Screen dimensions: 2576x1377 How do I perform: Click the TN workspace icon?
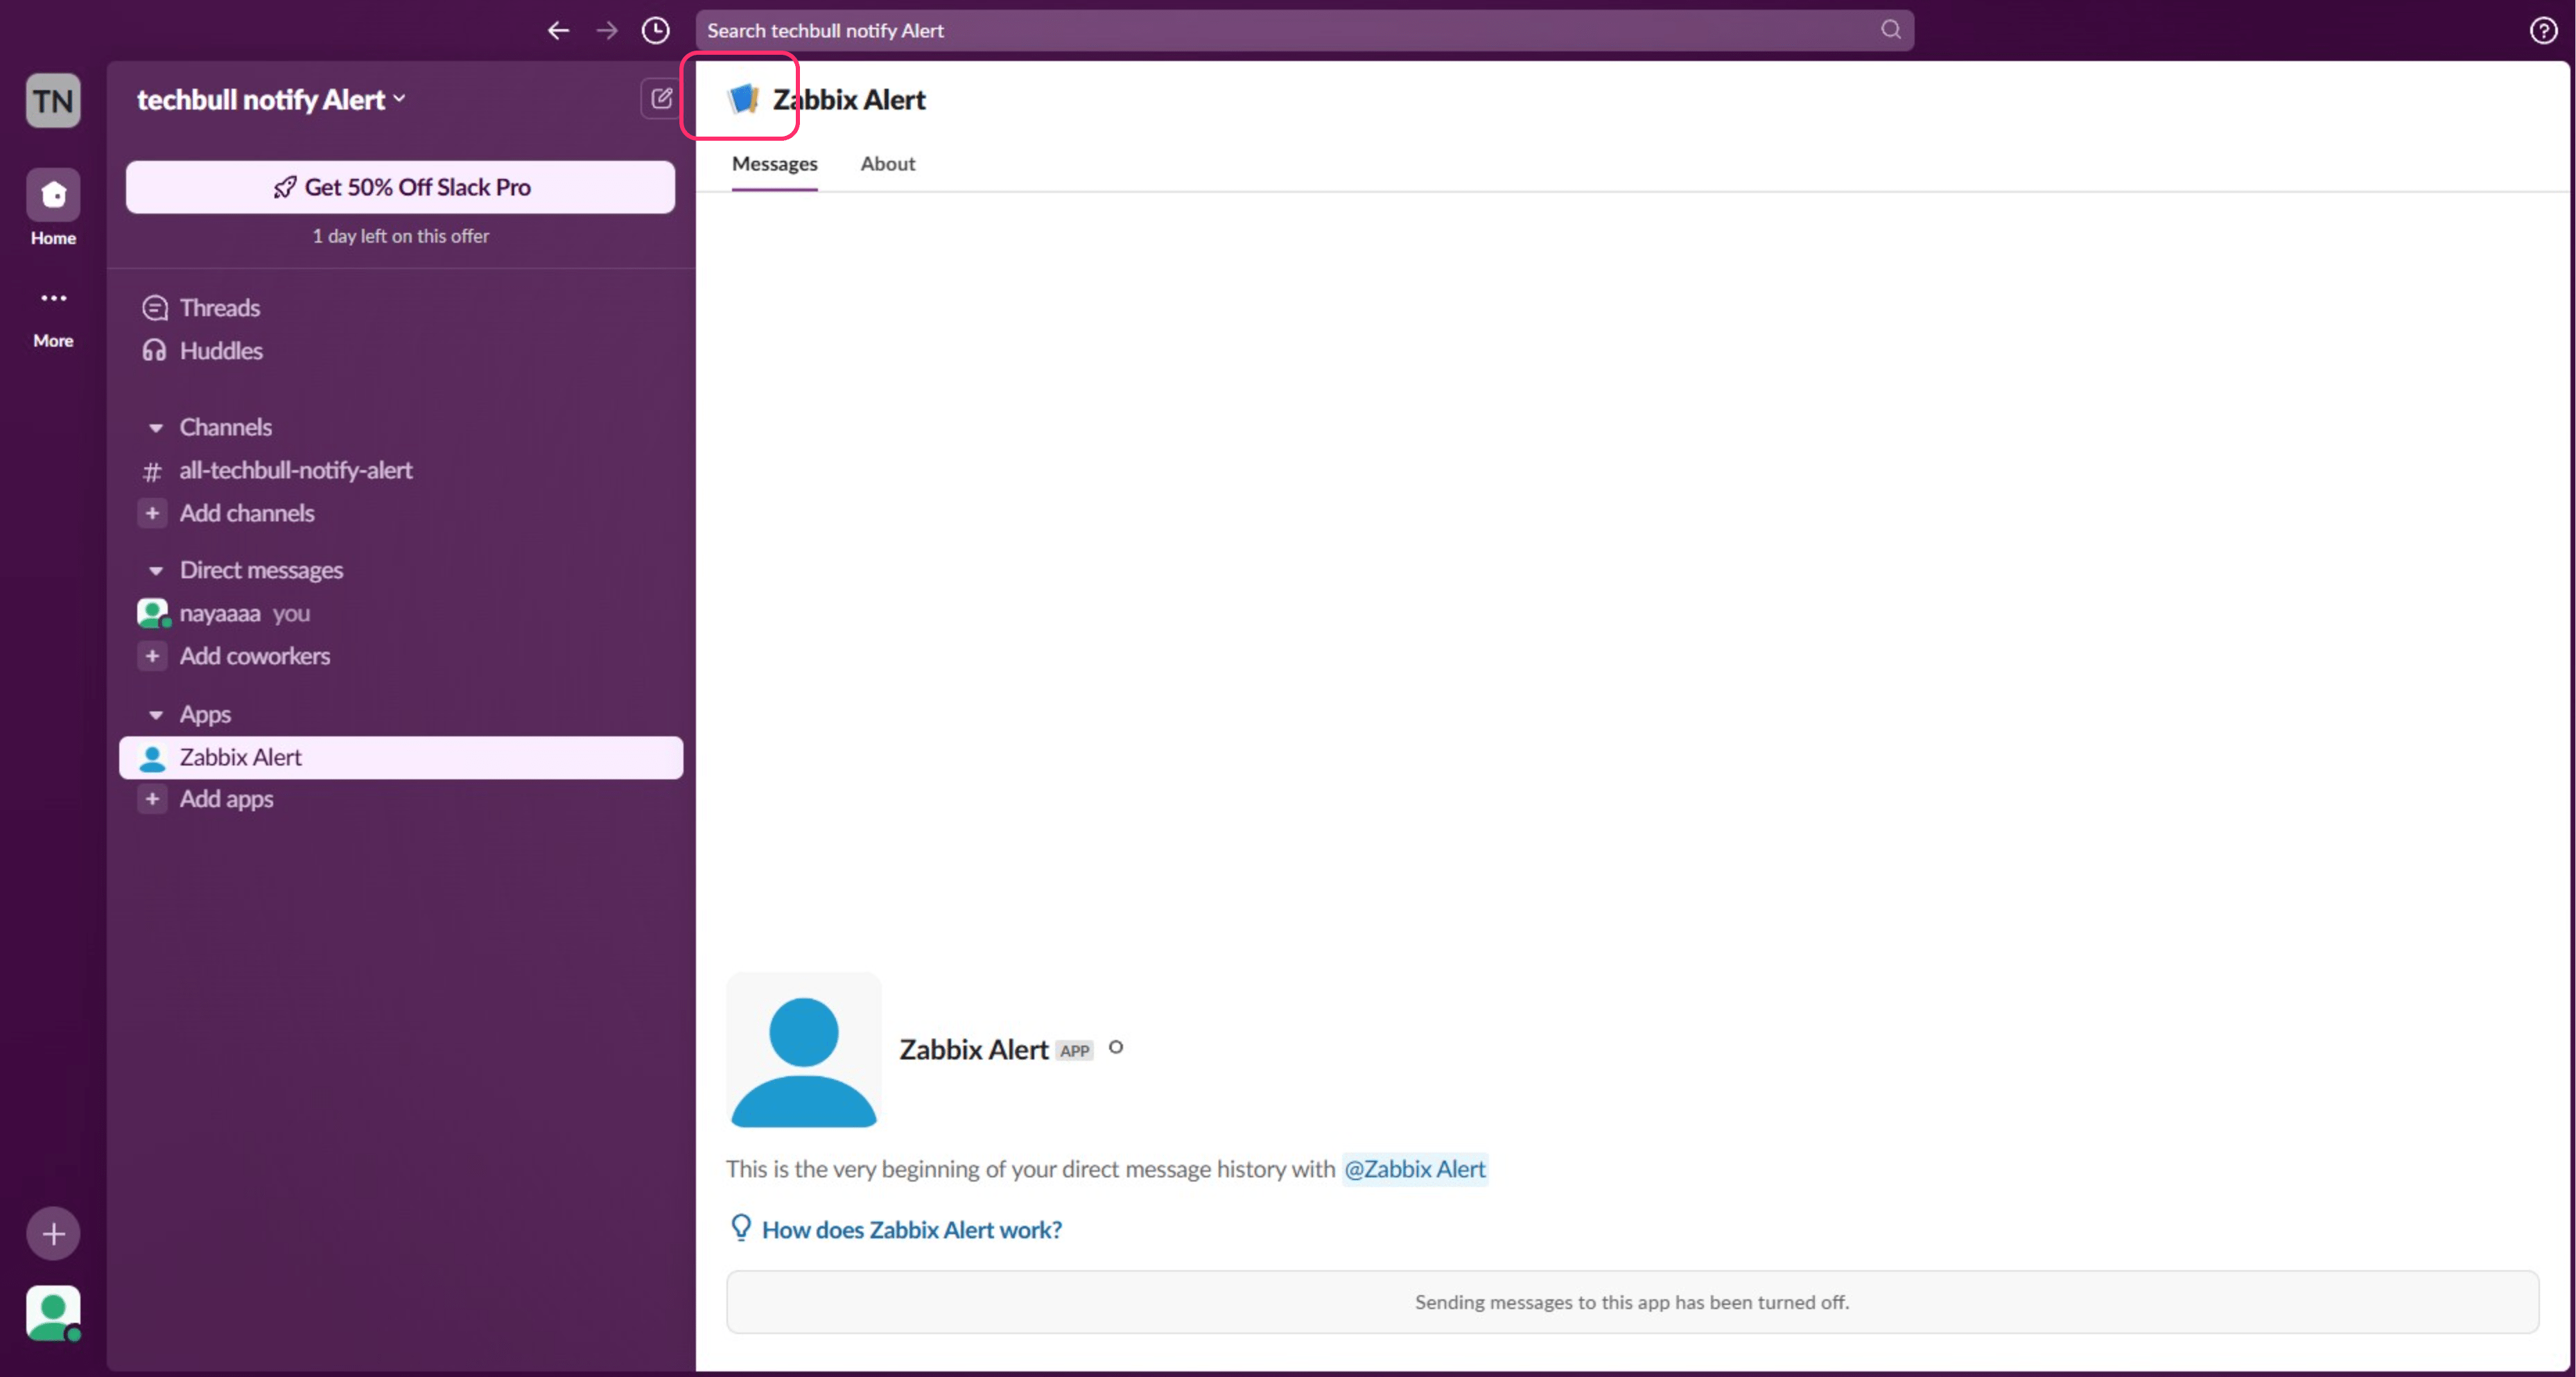(53, 100)
